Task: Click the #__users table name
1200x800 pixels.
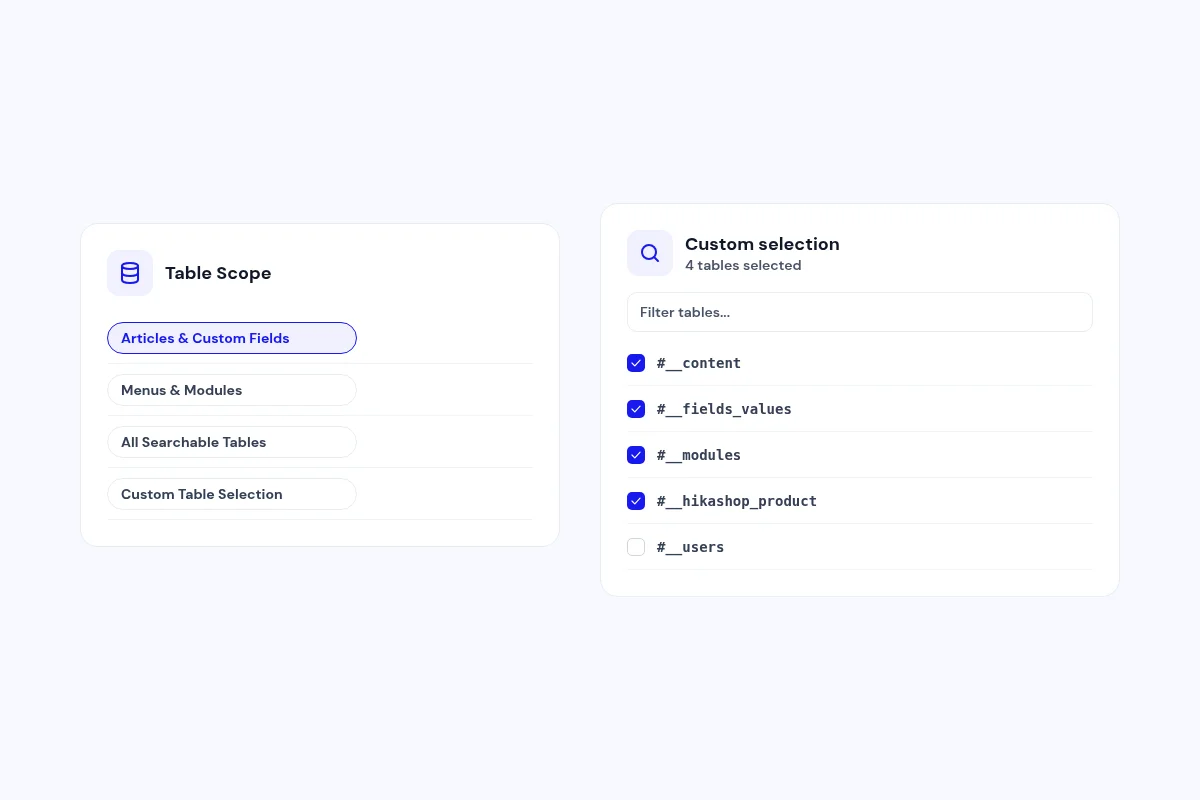Action: click(x=691, y=547)
